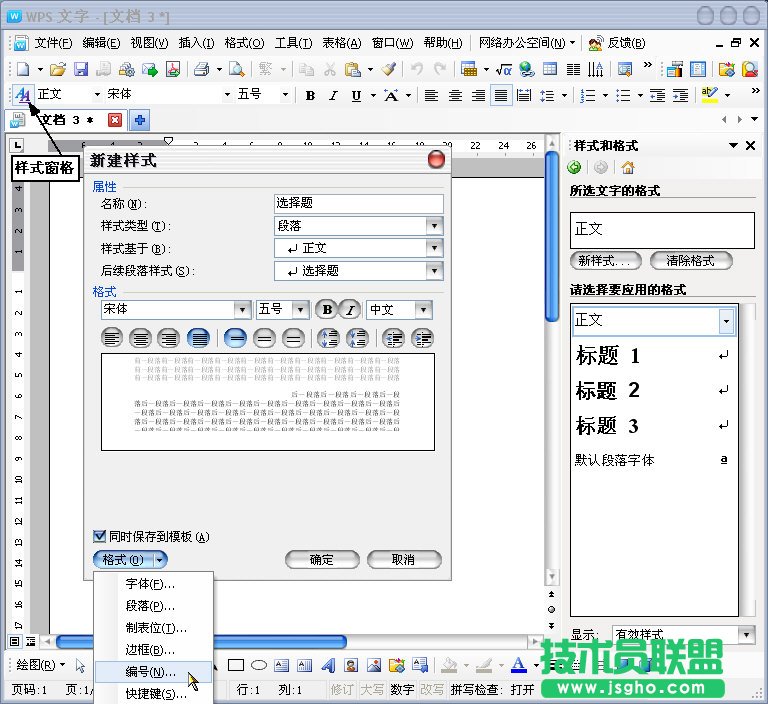Image resolution: width=768 pixels, height=704 pixels.
Task: Click the highlight color pen icon
Action: (x=710, y=95)
